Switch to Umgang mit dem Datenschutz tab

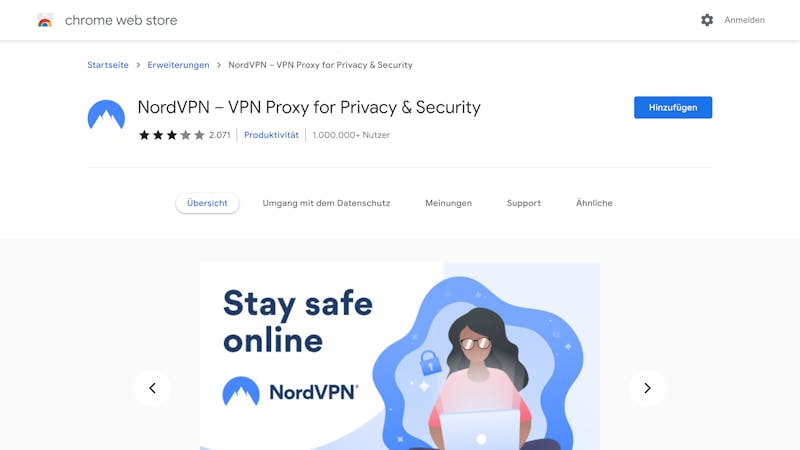pos(326,203)
